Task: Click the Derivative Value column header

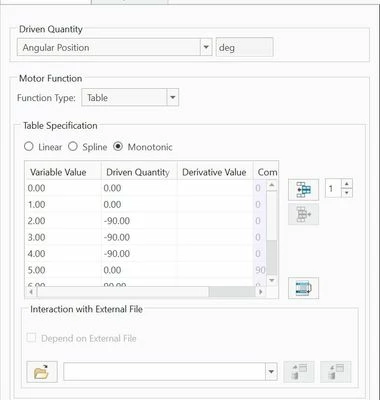Action: point(215,172)
